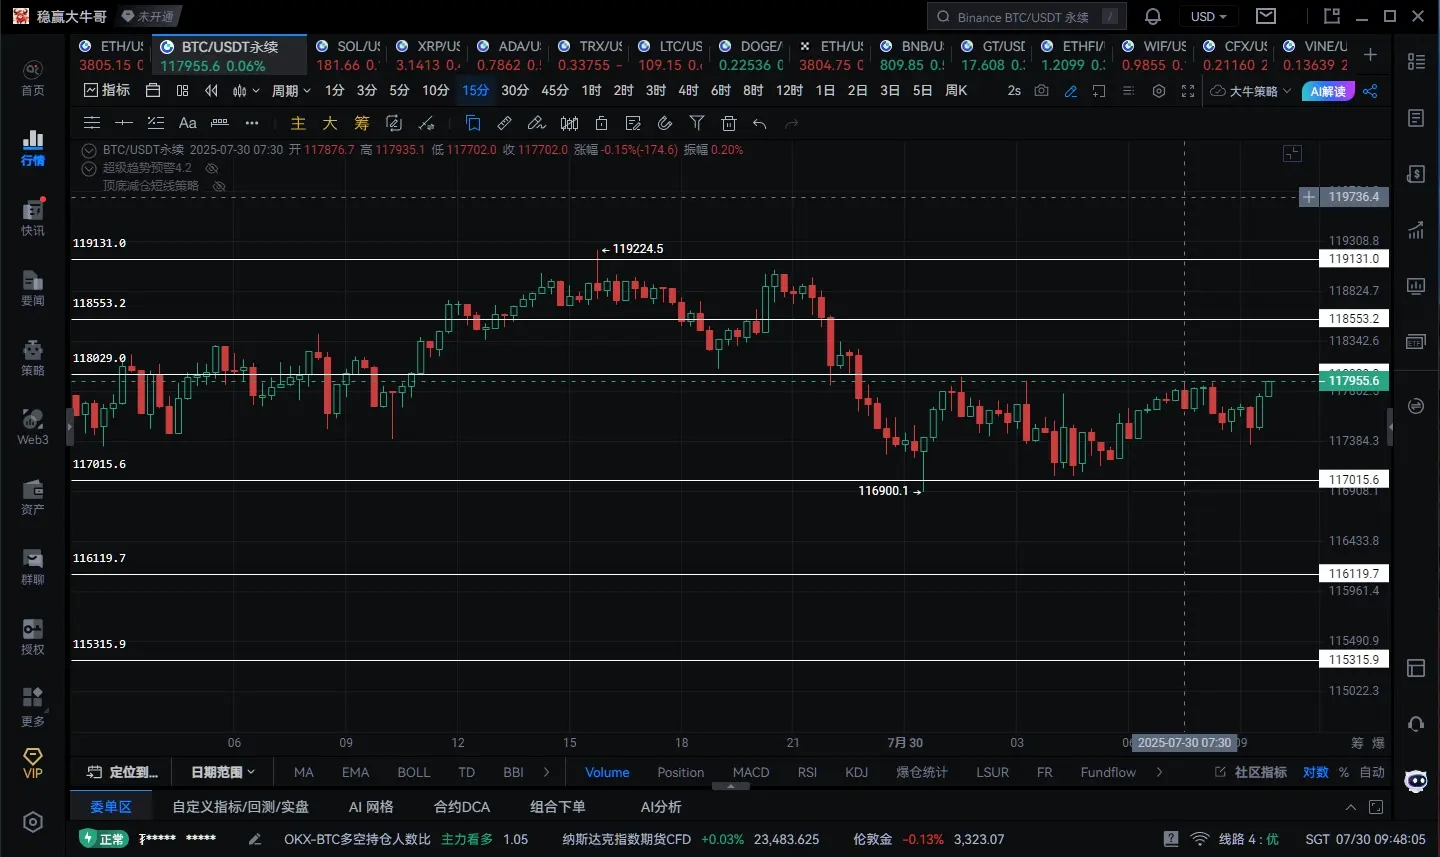Toggle visibility of 超级趋势预警4.2 indicator
This screenshot has height=857, width=1440.
pos(211,168)
